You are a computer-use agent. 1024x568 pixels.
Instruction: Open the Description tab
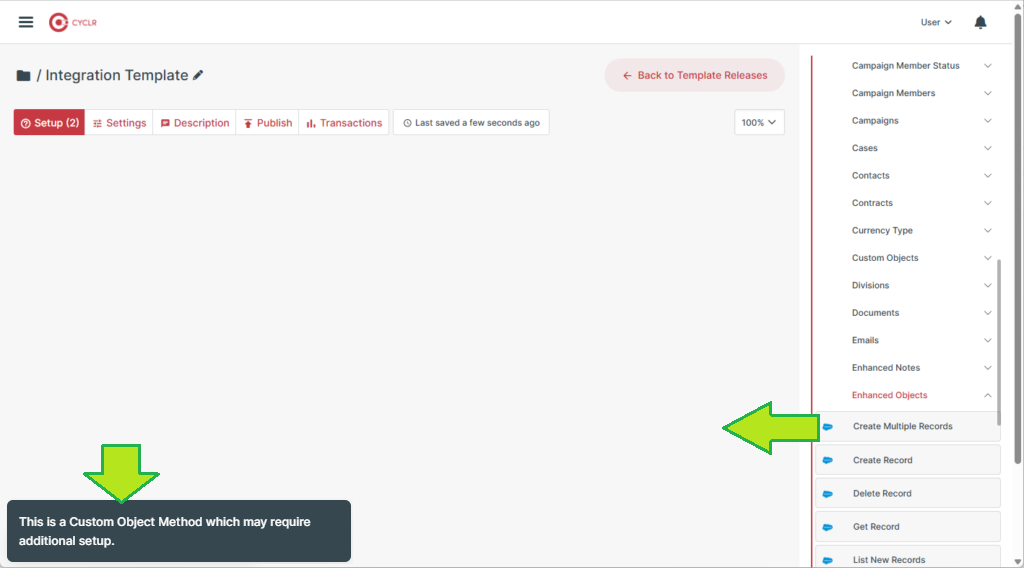click(195, 123)
